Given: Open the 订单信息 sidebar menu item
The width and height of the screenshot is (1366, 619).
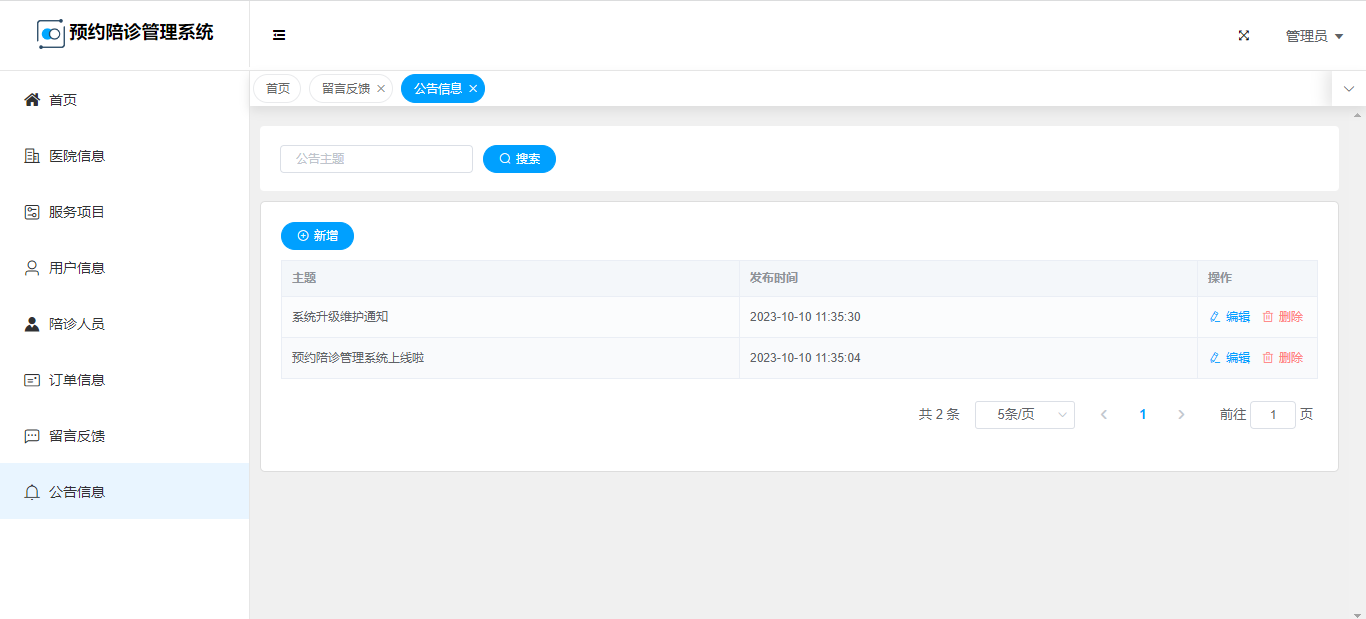Looking at the screenshot, I should click(x=77, y=380).
